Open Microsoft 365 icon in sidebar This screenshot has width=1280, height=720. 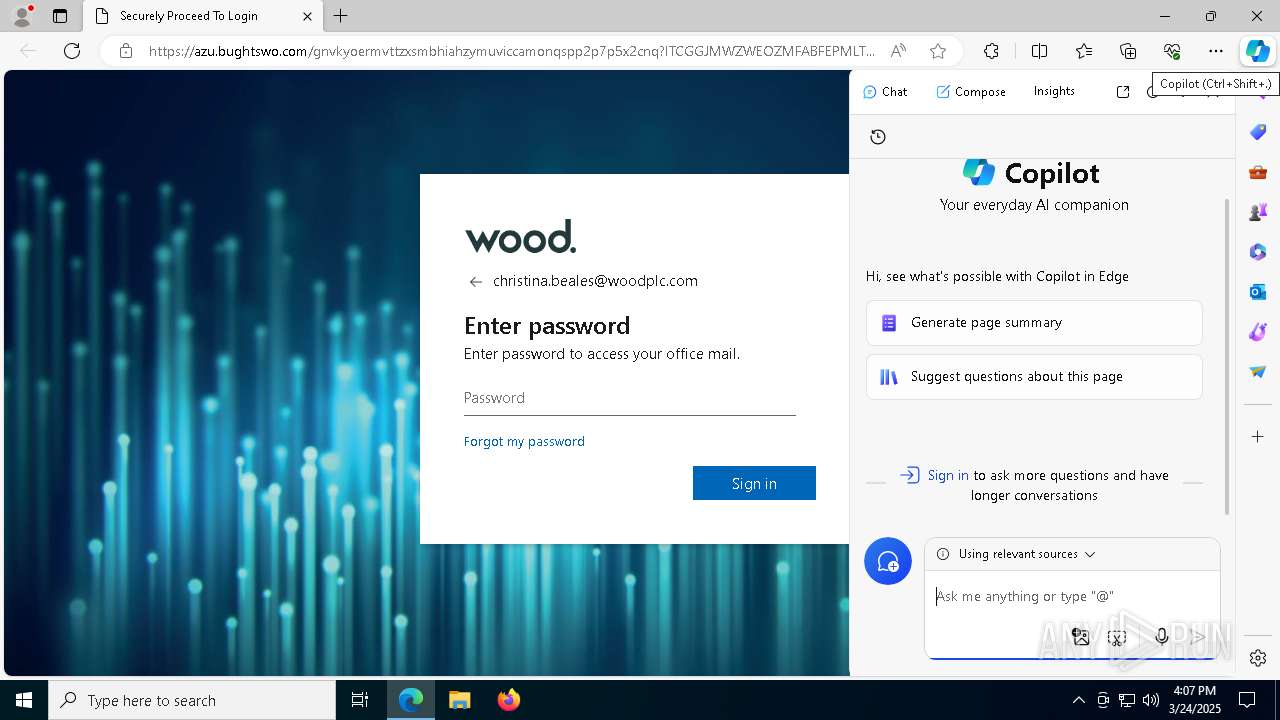point(1258,252)
